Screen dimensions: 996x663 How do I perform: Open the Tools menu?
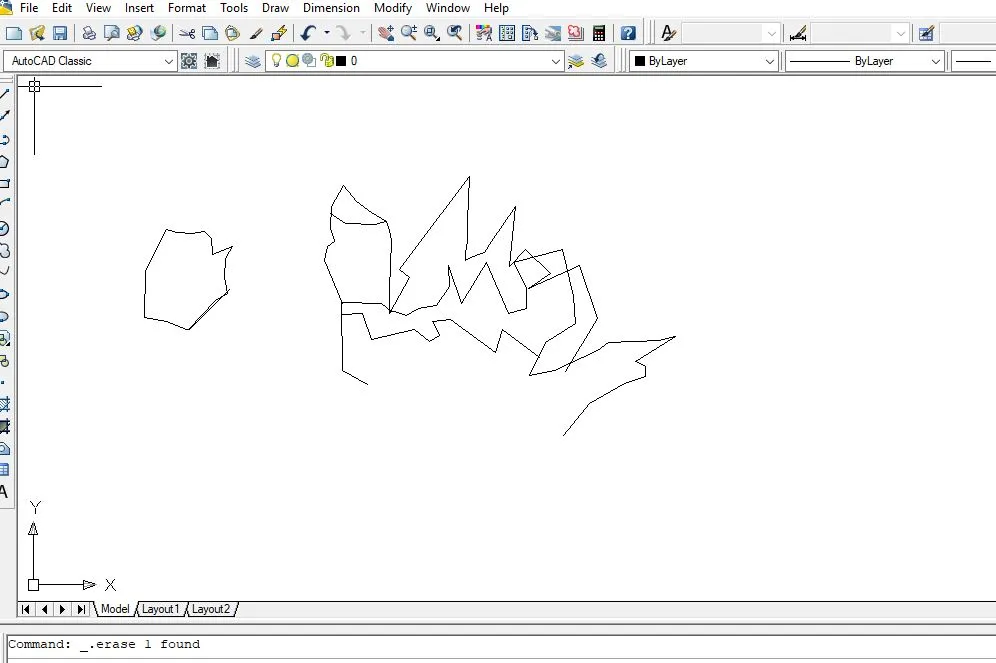point(234,8)
